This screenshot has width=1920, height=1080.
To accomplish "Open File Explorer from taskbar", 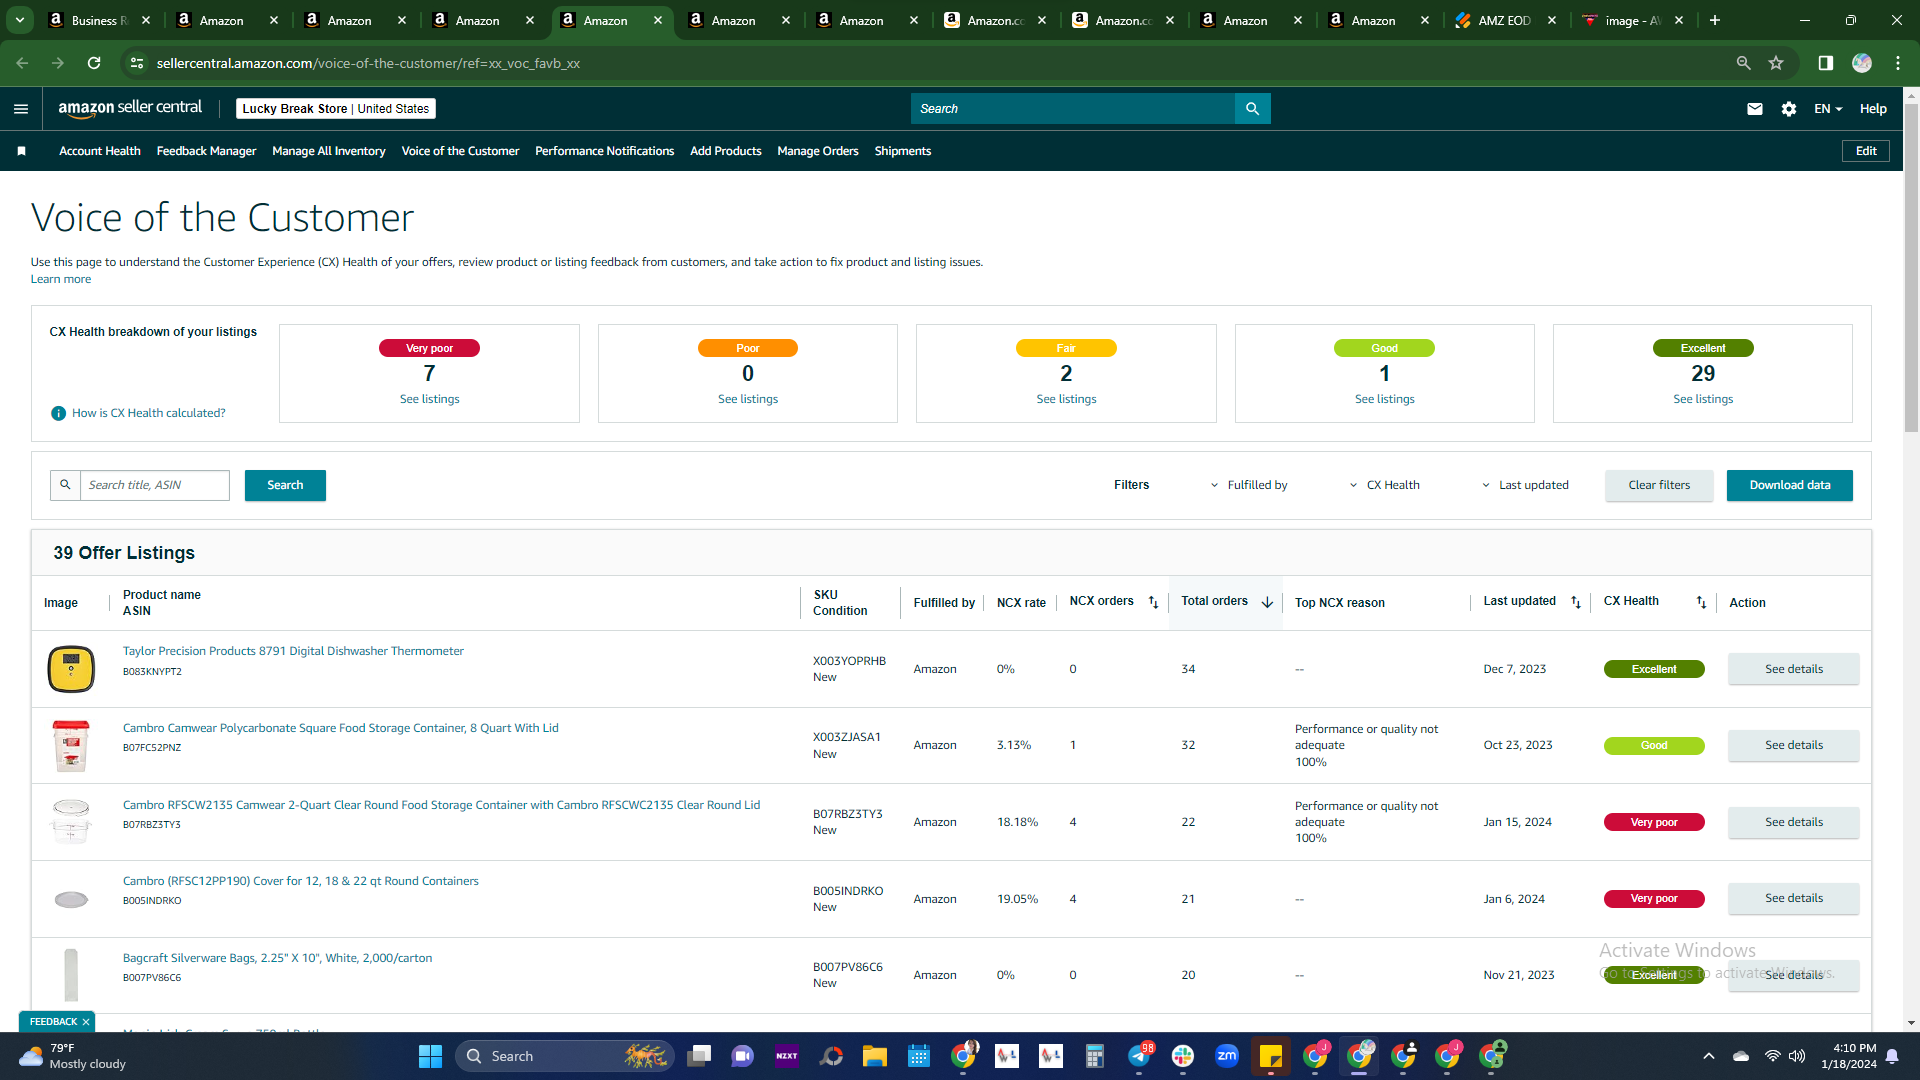I will [875, 1056].
